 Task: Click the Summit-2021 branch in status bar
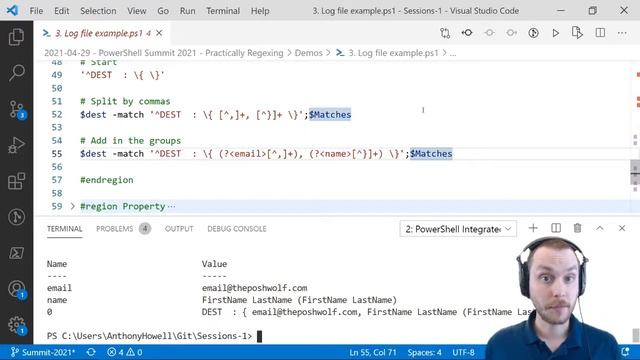(x=42, y=352)
